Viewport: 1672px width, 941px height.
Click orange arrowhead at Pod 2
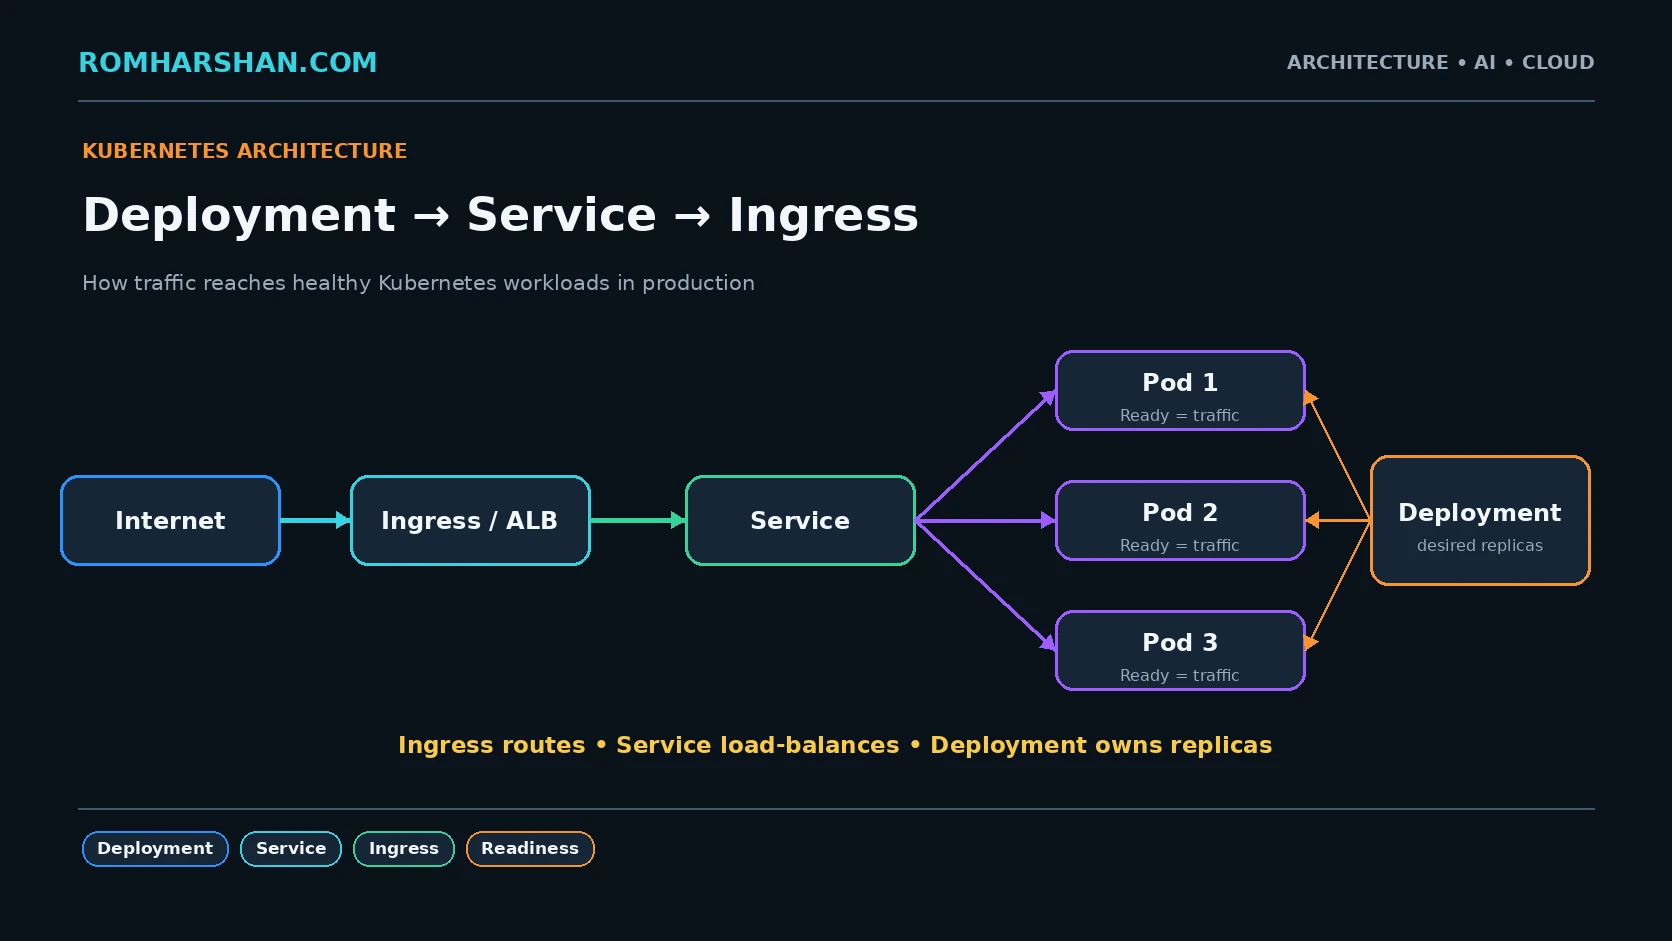point(1313,520)
